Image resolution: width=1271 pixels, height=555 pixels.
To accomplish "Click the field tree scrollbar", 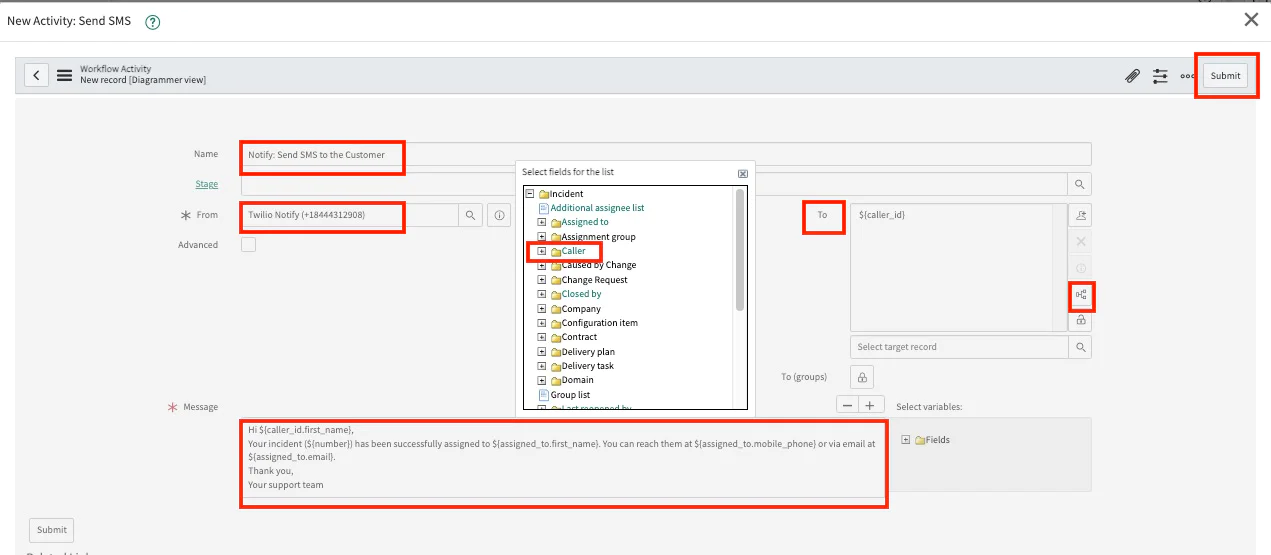I will point(740,250).
